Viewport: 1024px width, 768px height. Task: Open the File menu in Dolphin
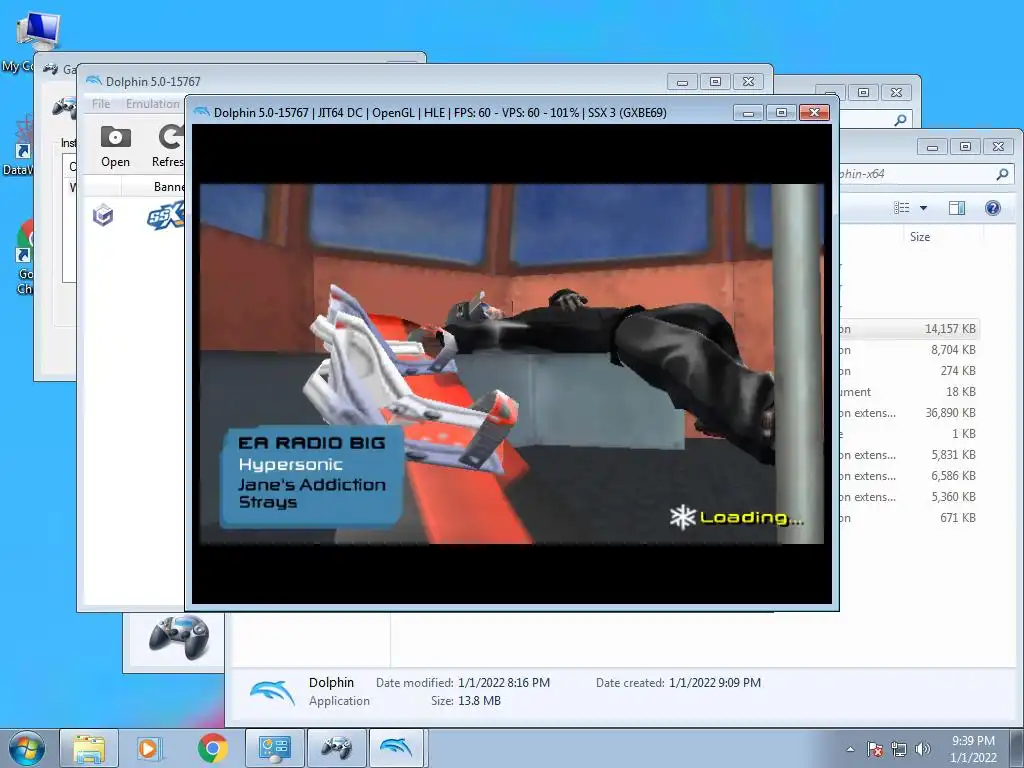pos(101,104)
